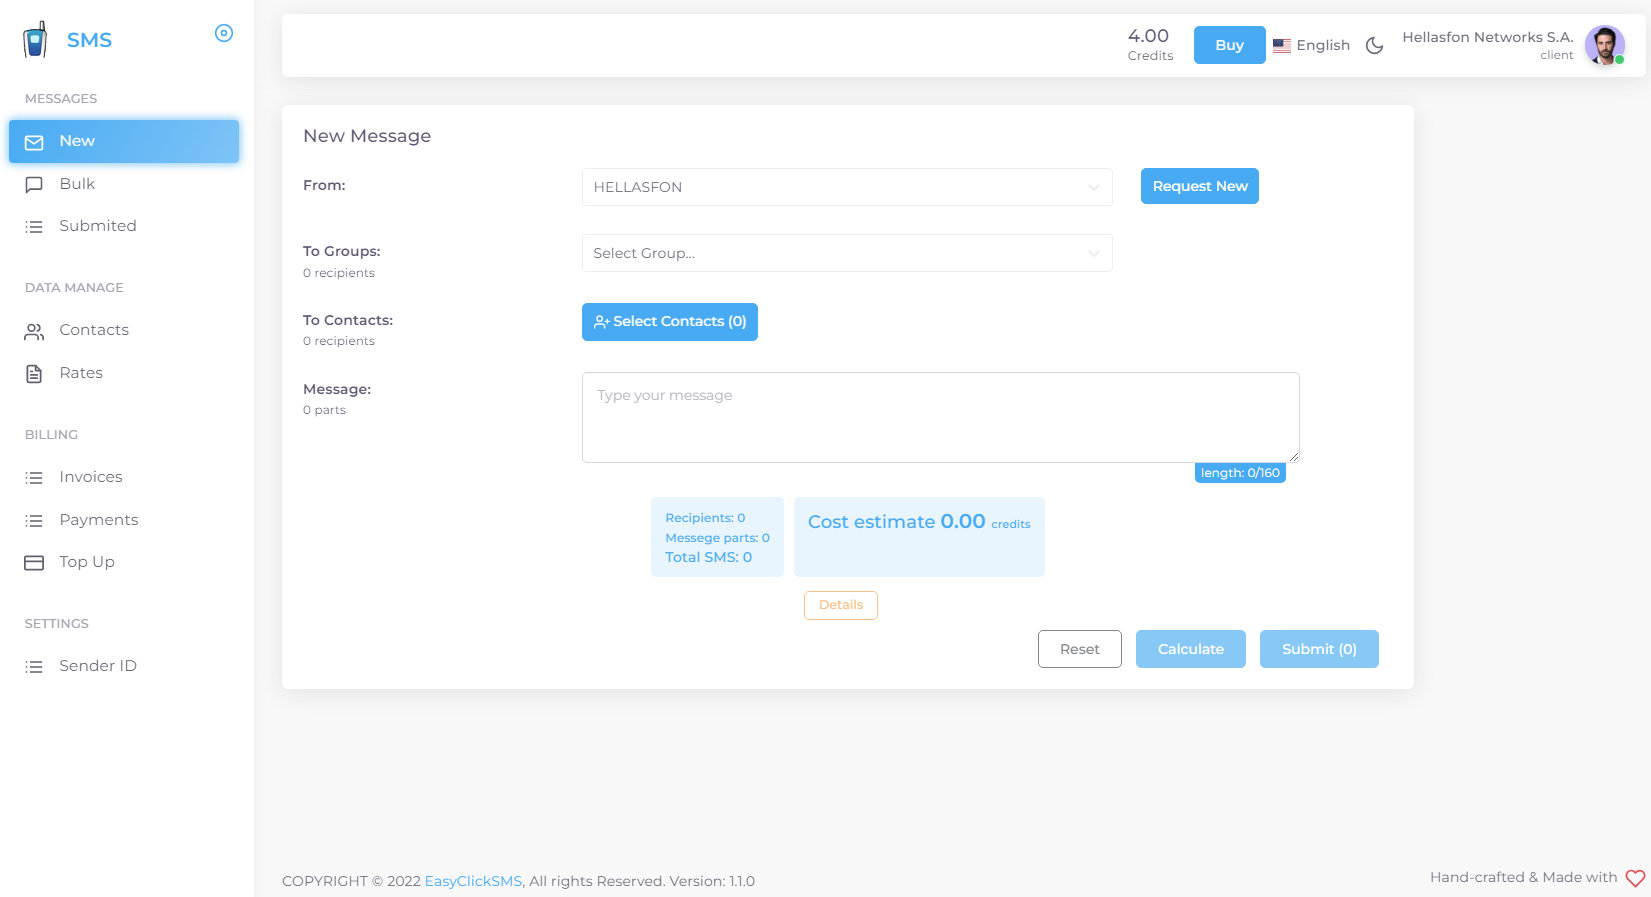Click the Details button

(x=841, y=605)
